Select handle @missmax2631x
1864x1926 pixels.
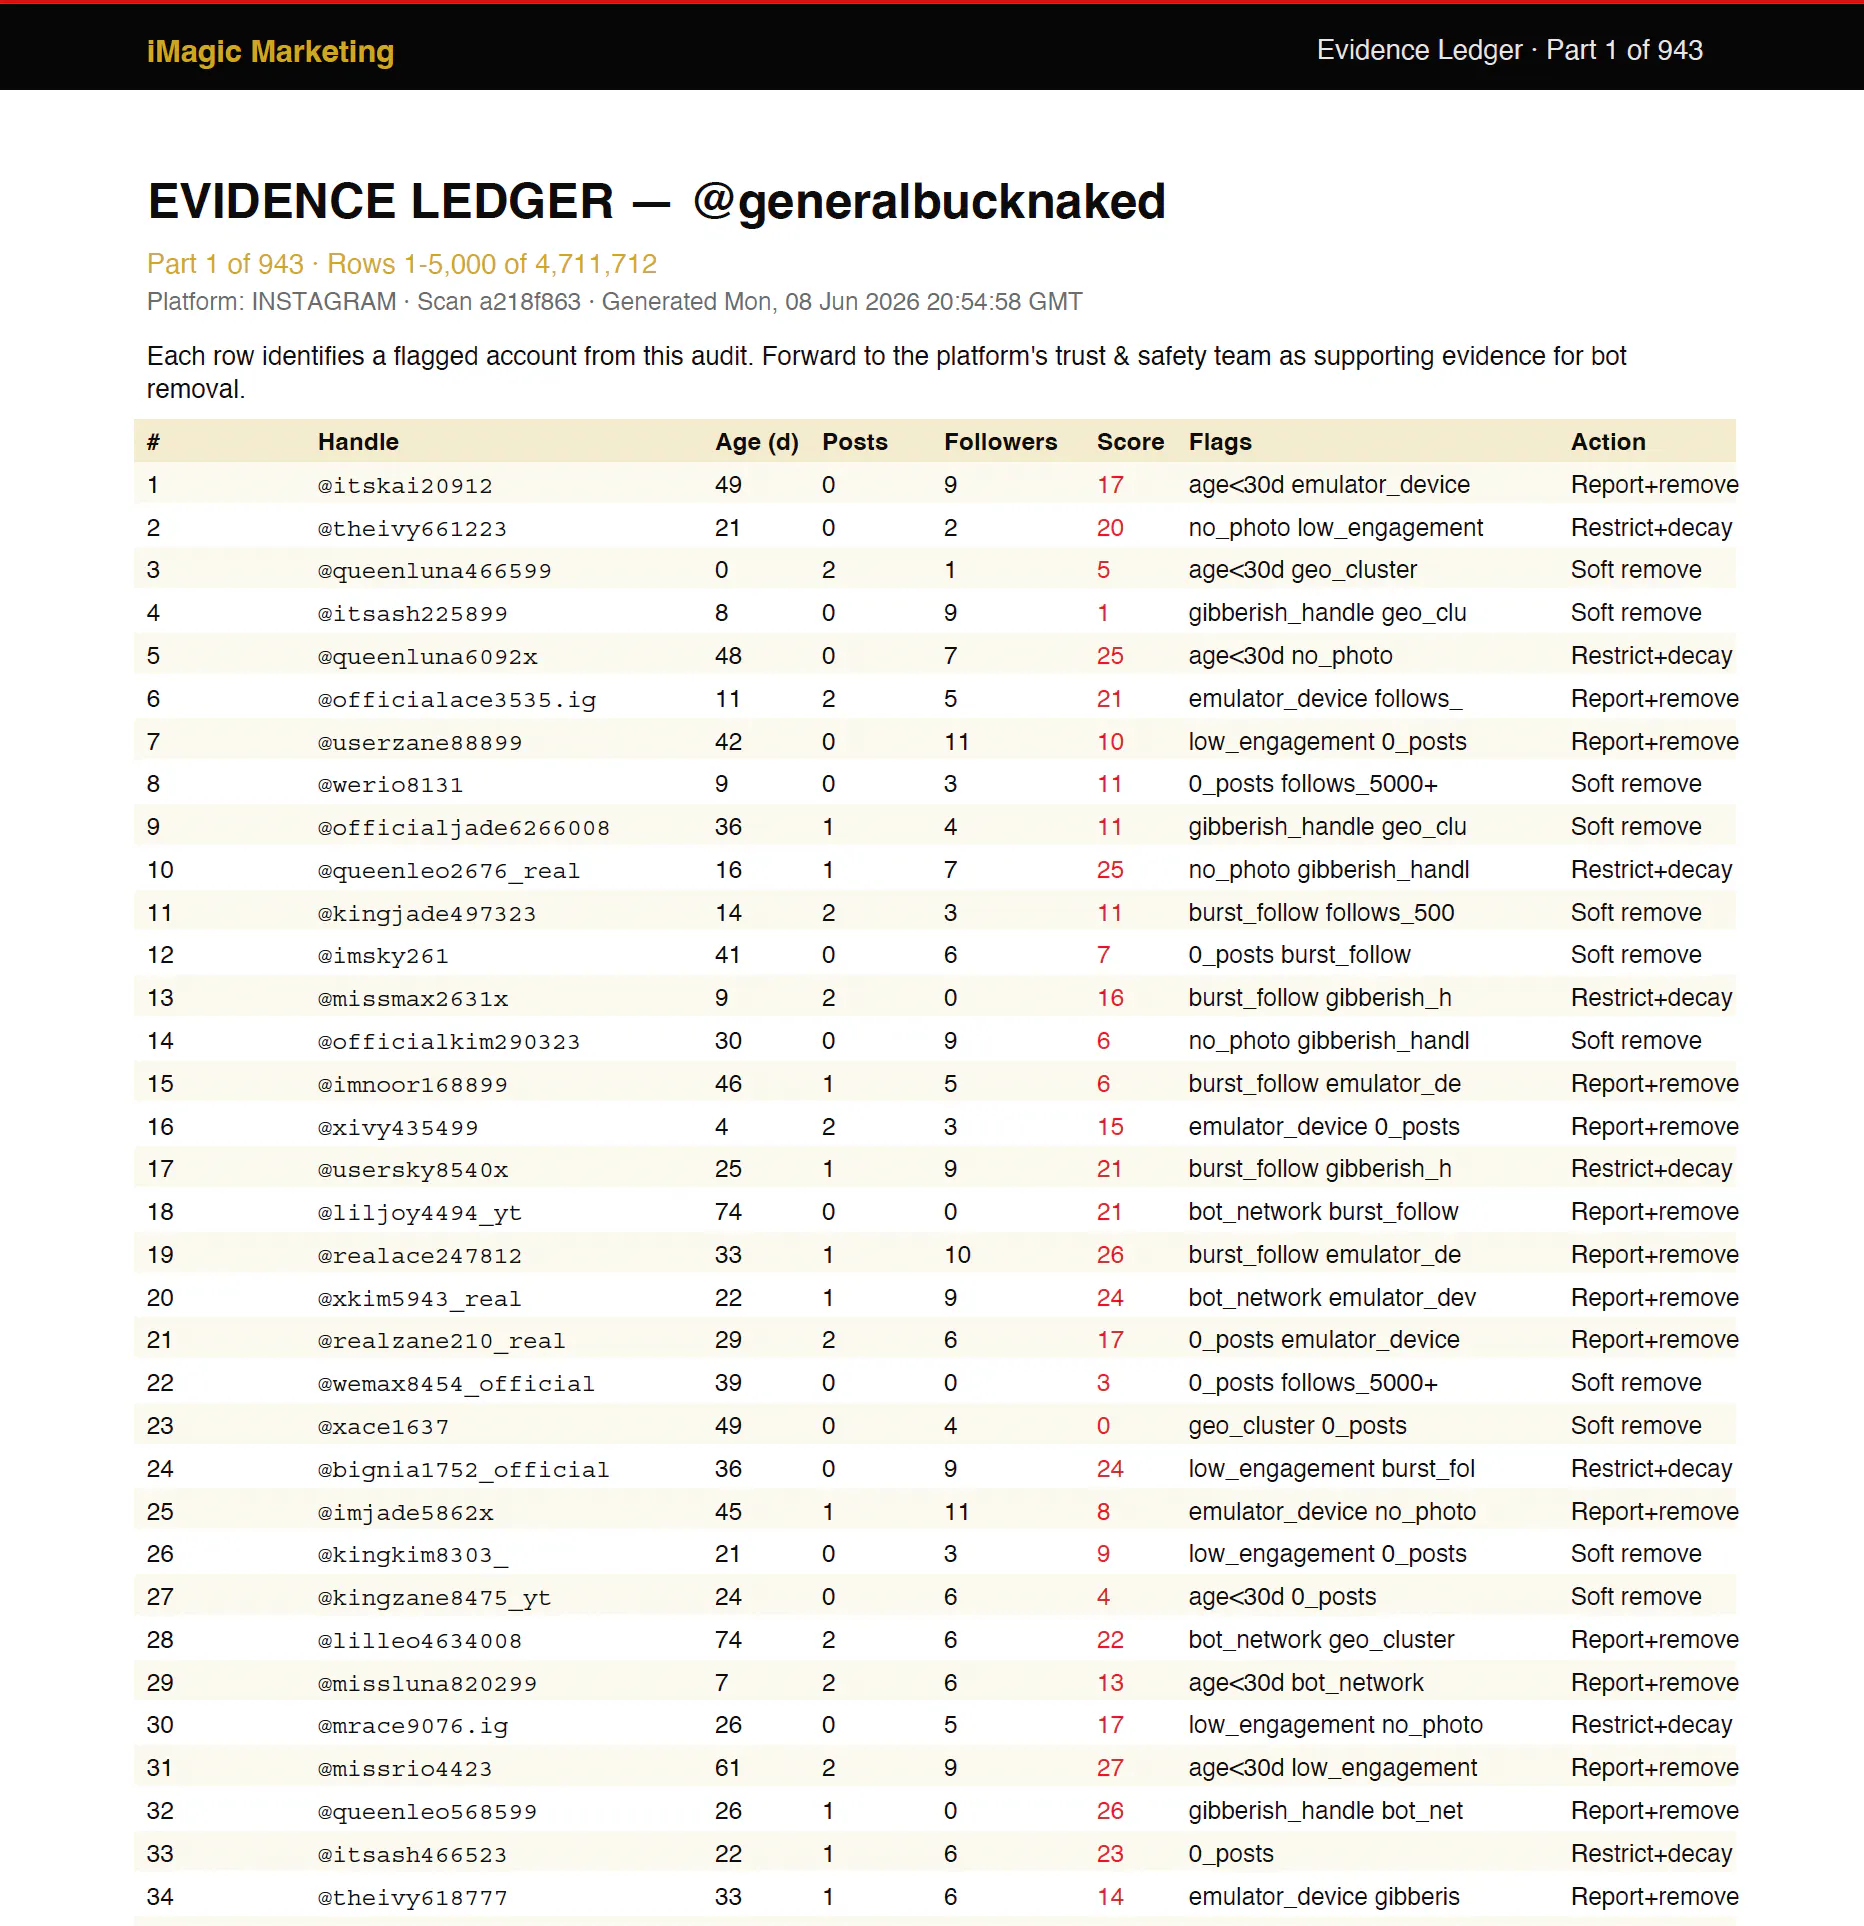(413, 999)
